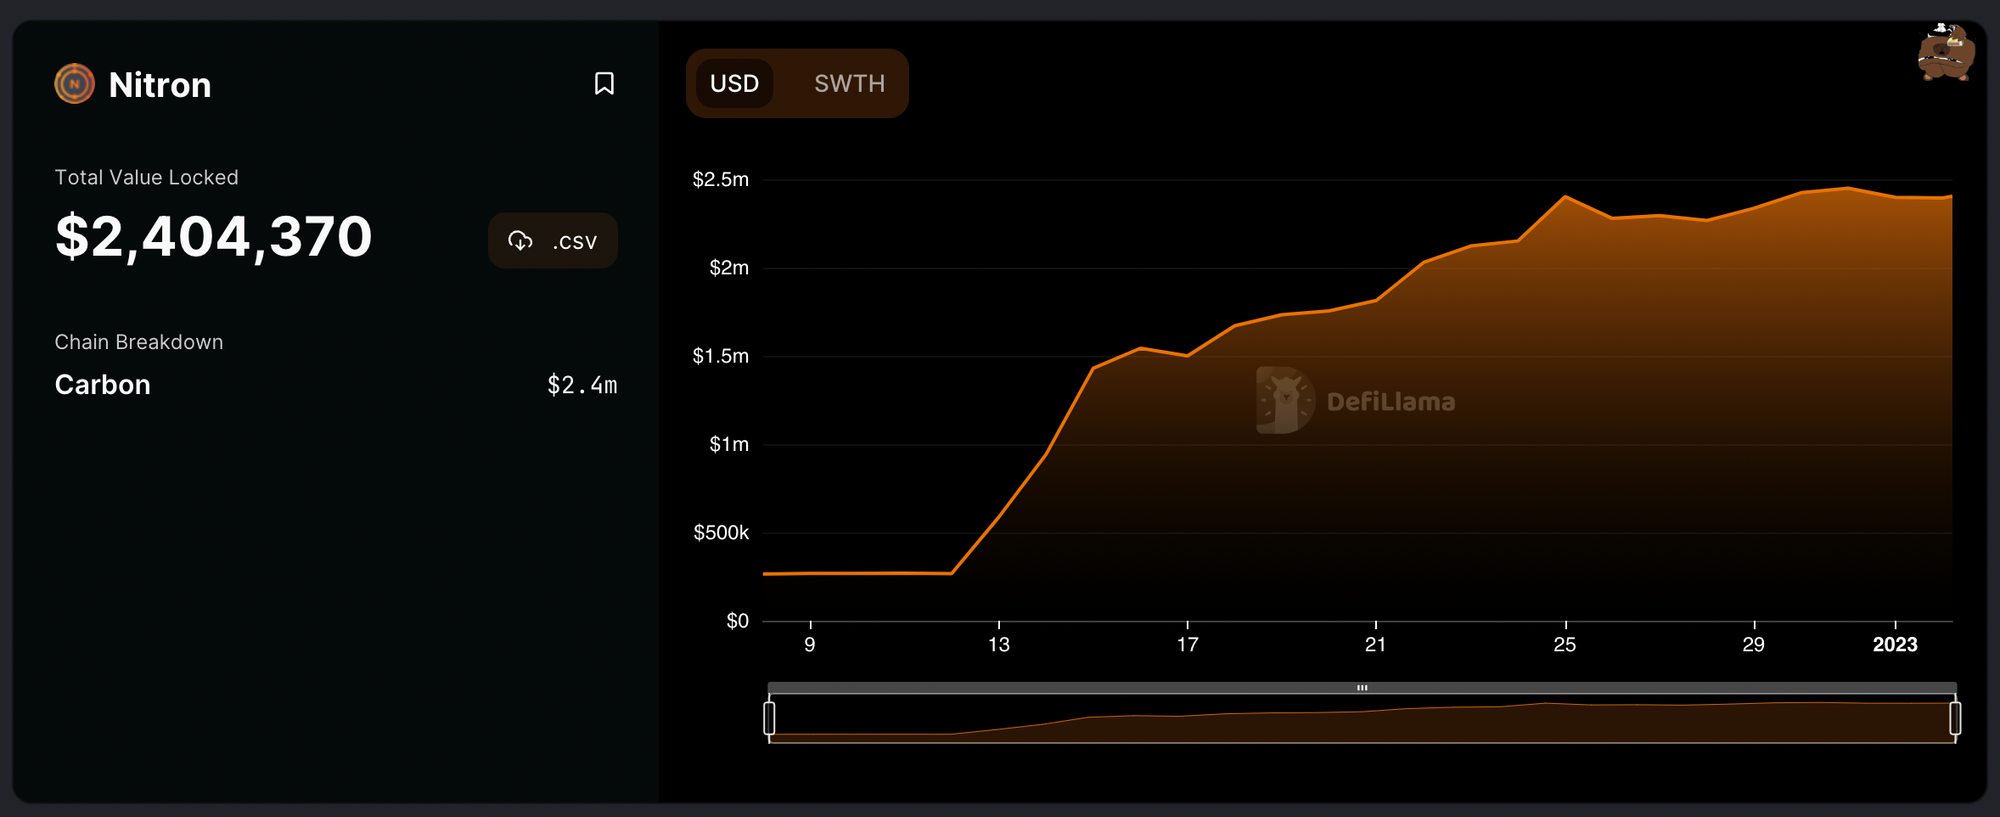2000x817 pixels.
Task: Click the 25 date tick on x-axis
Action: [x=1565, y=645]
